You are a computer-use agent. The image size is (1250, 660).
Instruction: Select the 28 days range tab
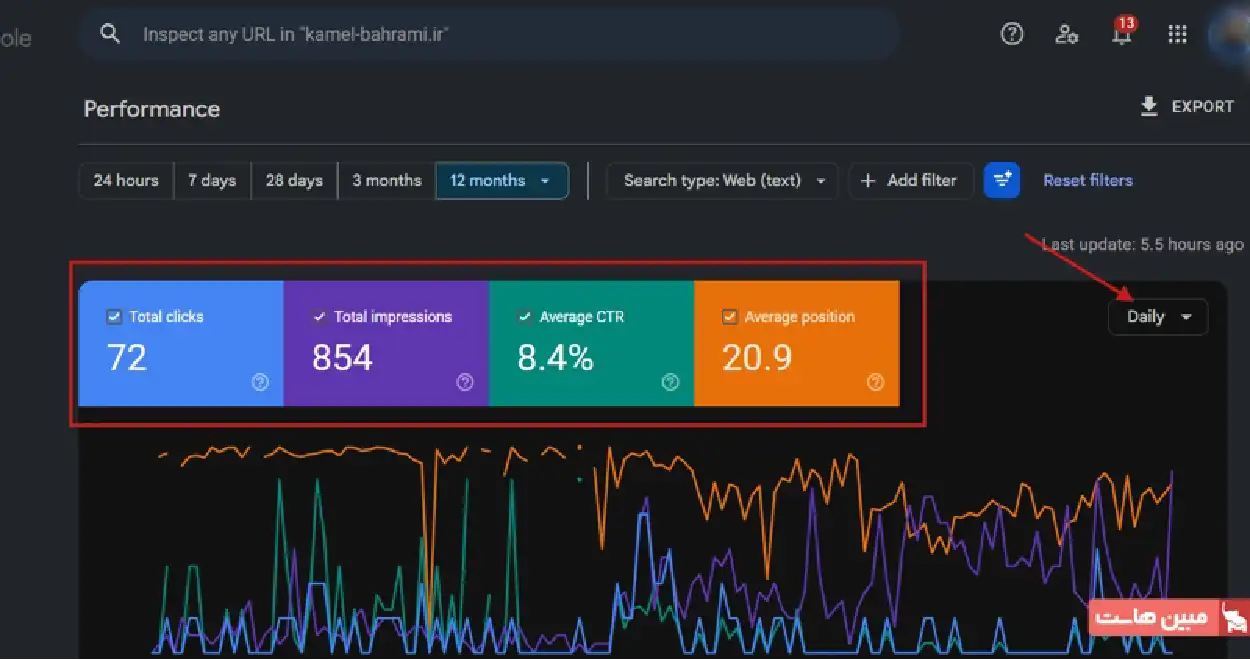294,181
